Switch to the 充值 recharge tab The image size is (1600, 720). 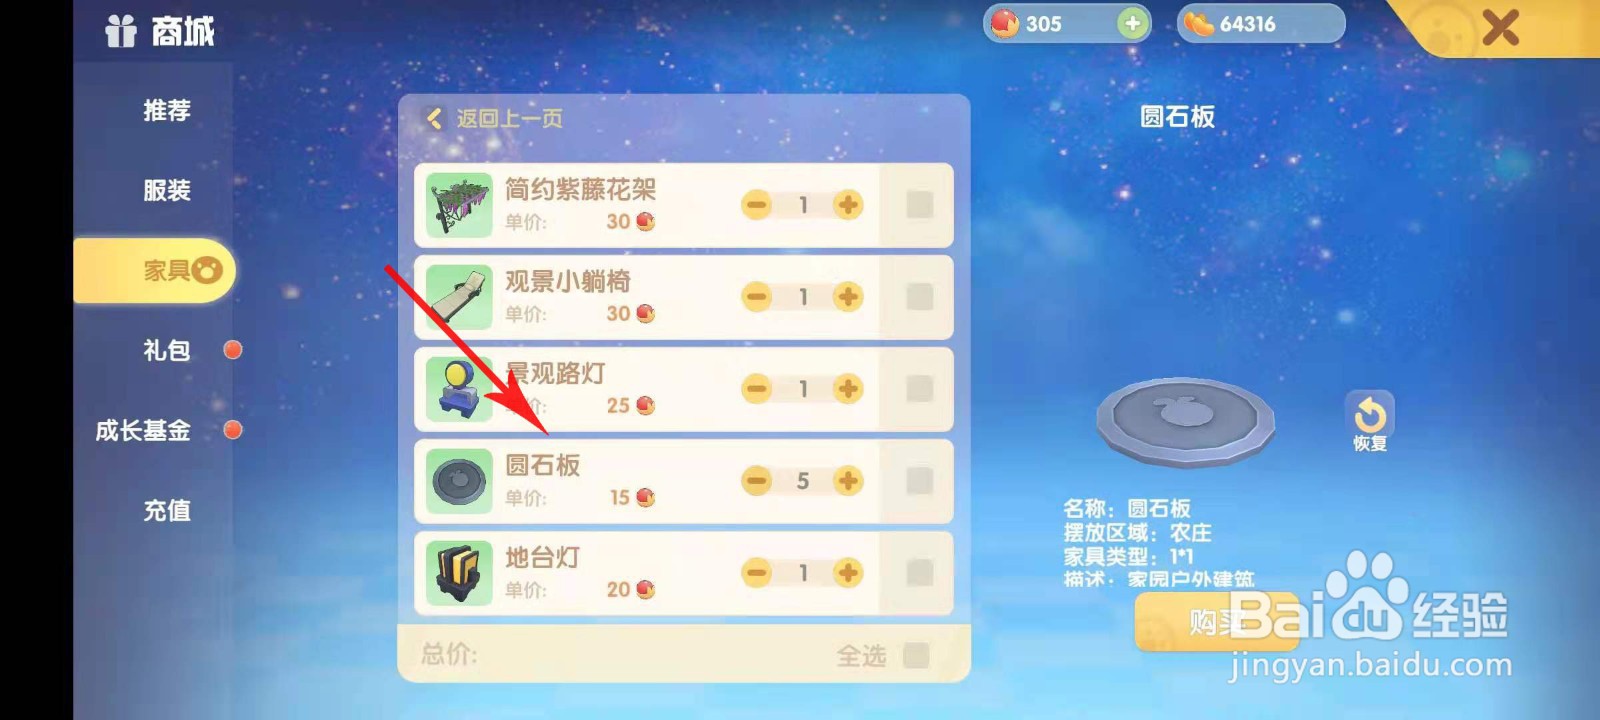[x=167, y=510]
